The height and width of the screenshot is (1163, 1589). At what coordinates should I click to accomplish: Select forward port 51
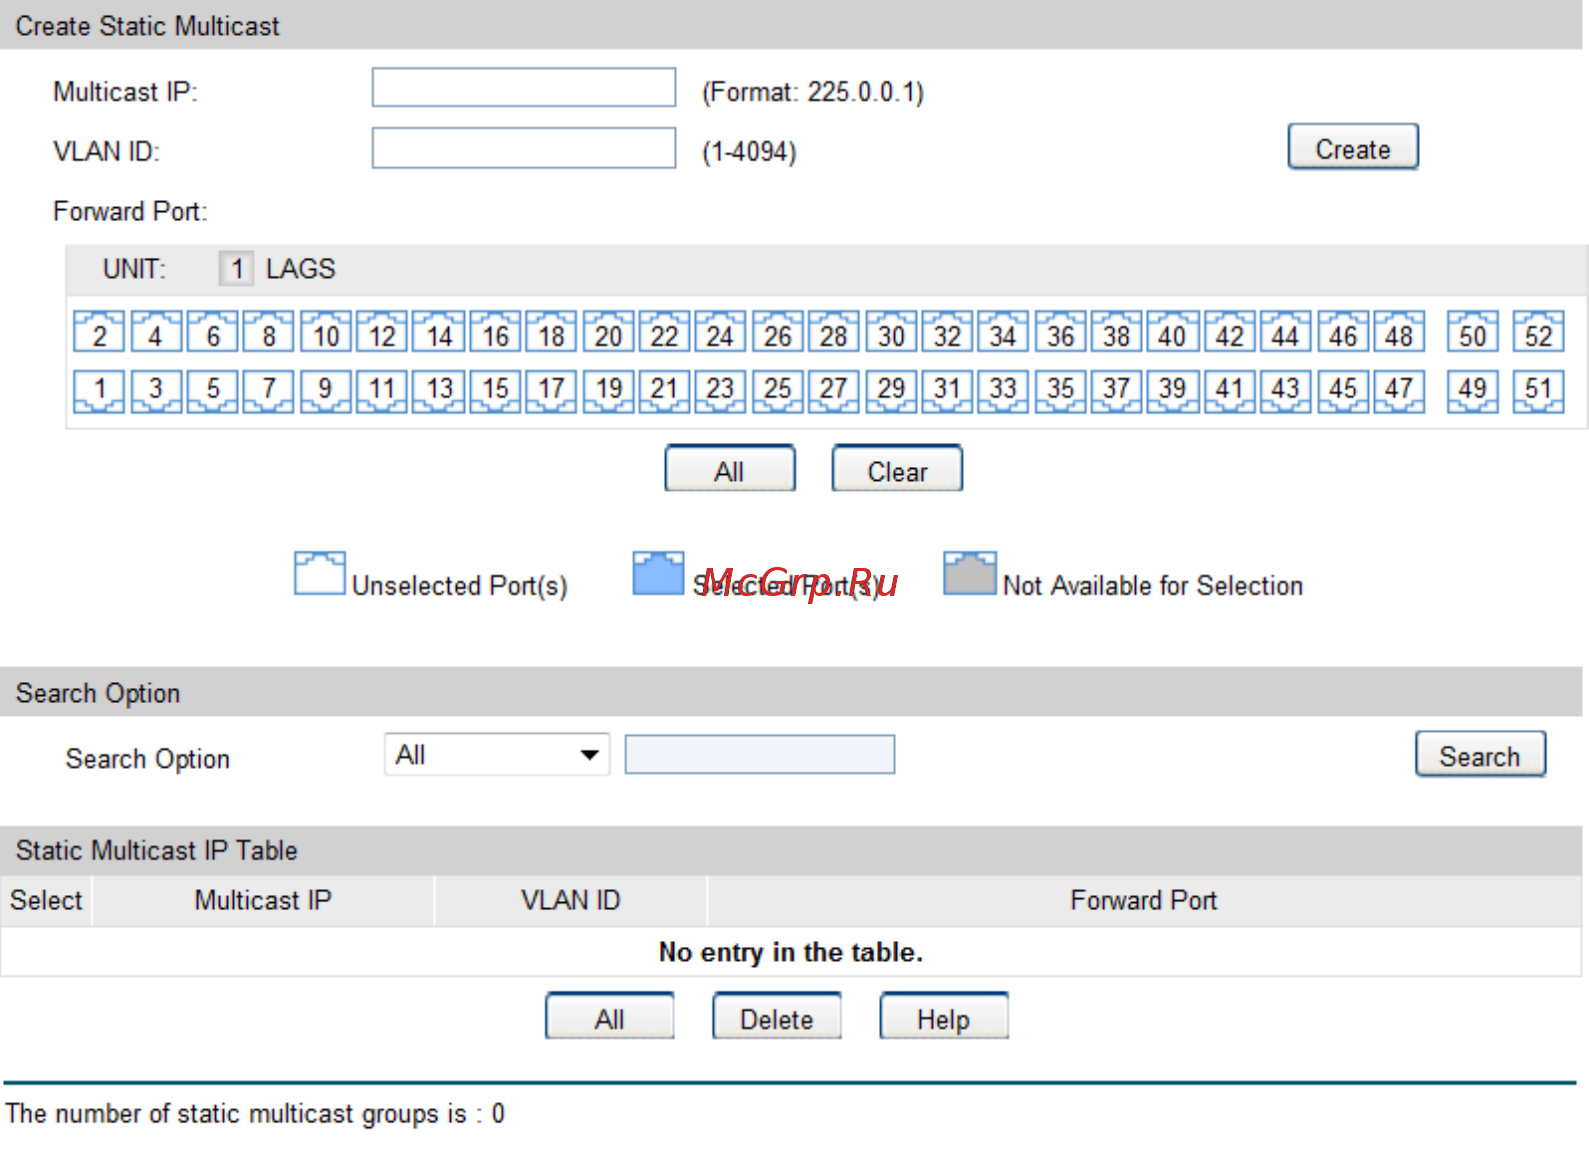pos(1538,391)
